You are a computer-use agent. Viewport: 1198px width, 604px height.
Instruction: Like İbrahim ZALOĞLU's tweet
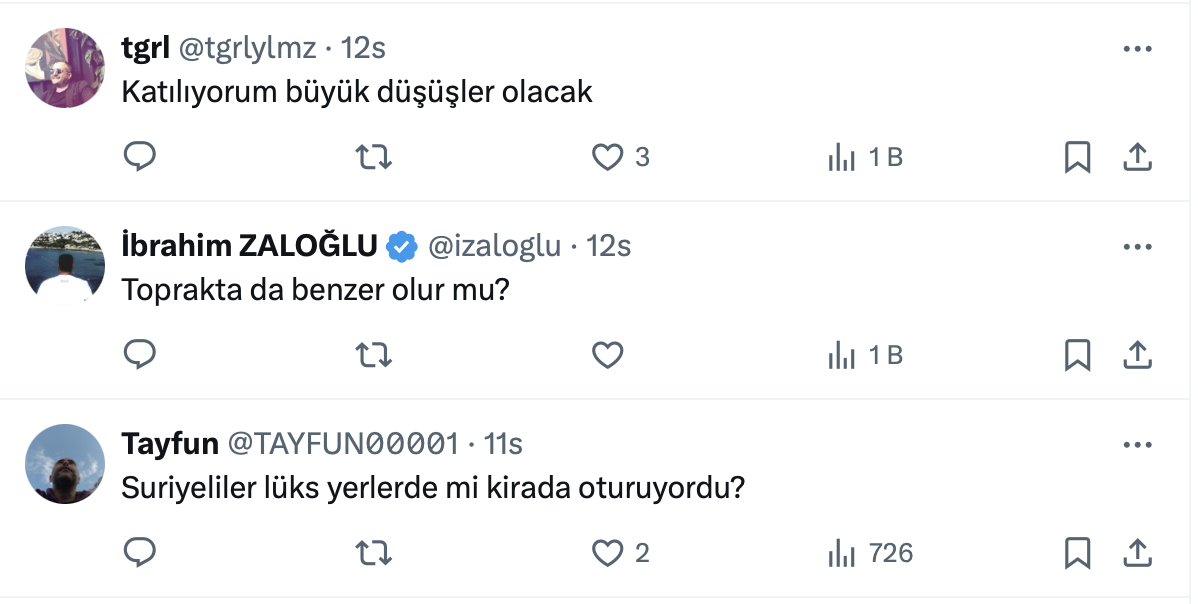coord(608,355)
